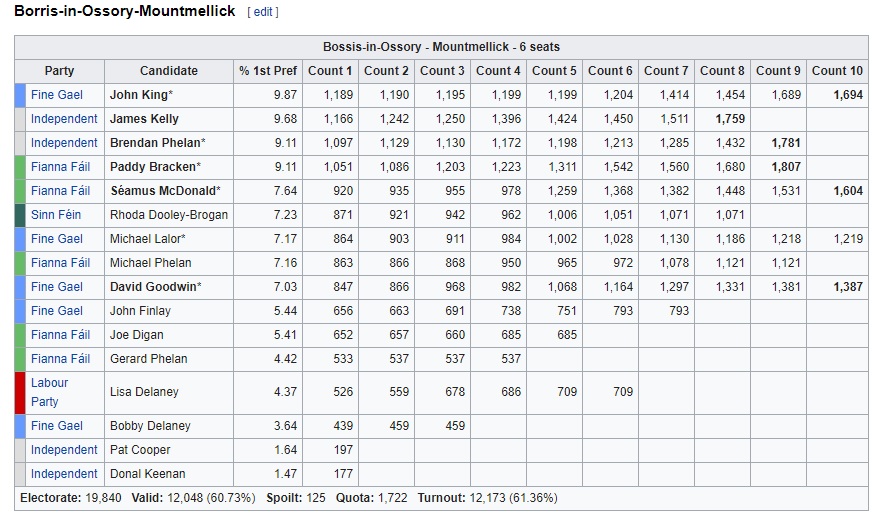877x521 pixels.
Task: Select candidate name James Kelly
Action: click(x=144, y=119)
